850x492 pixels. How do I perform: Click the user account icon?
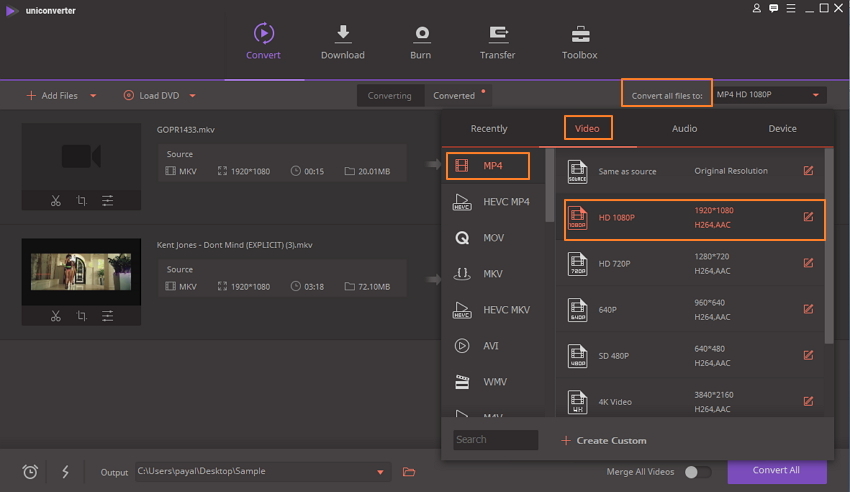(x=756, y=8)
